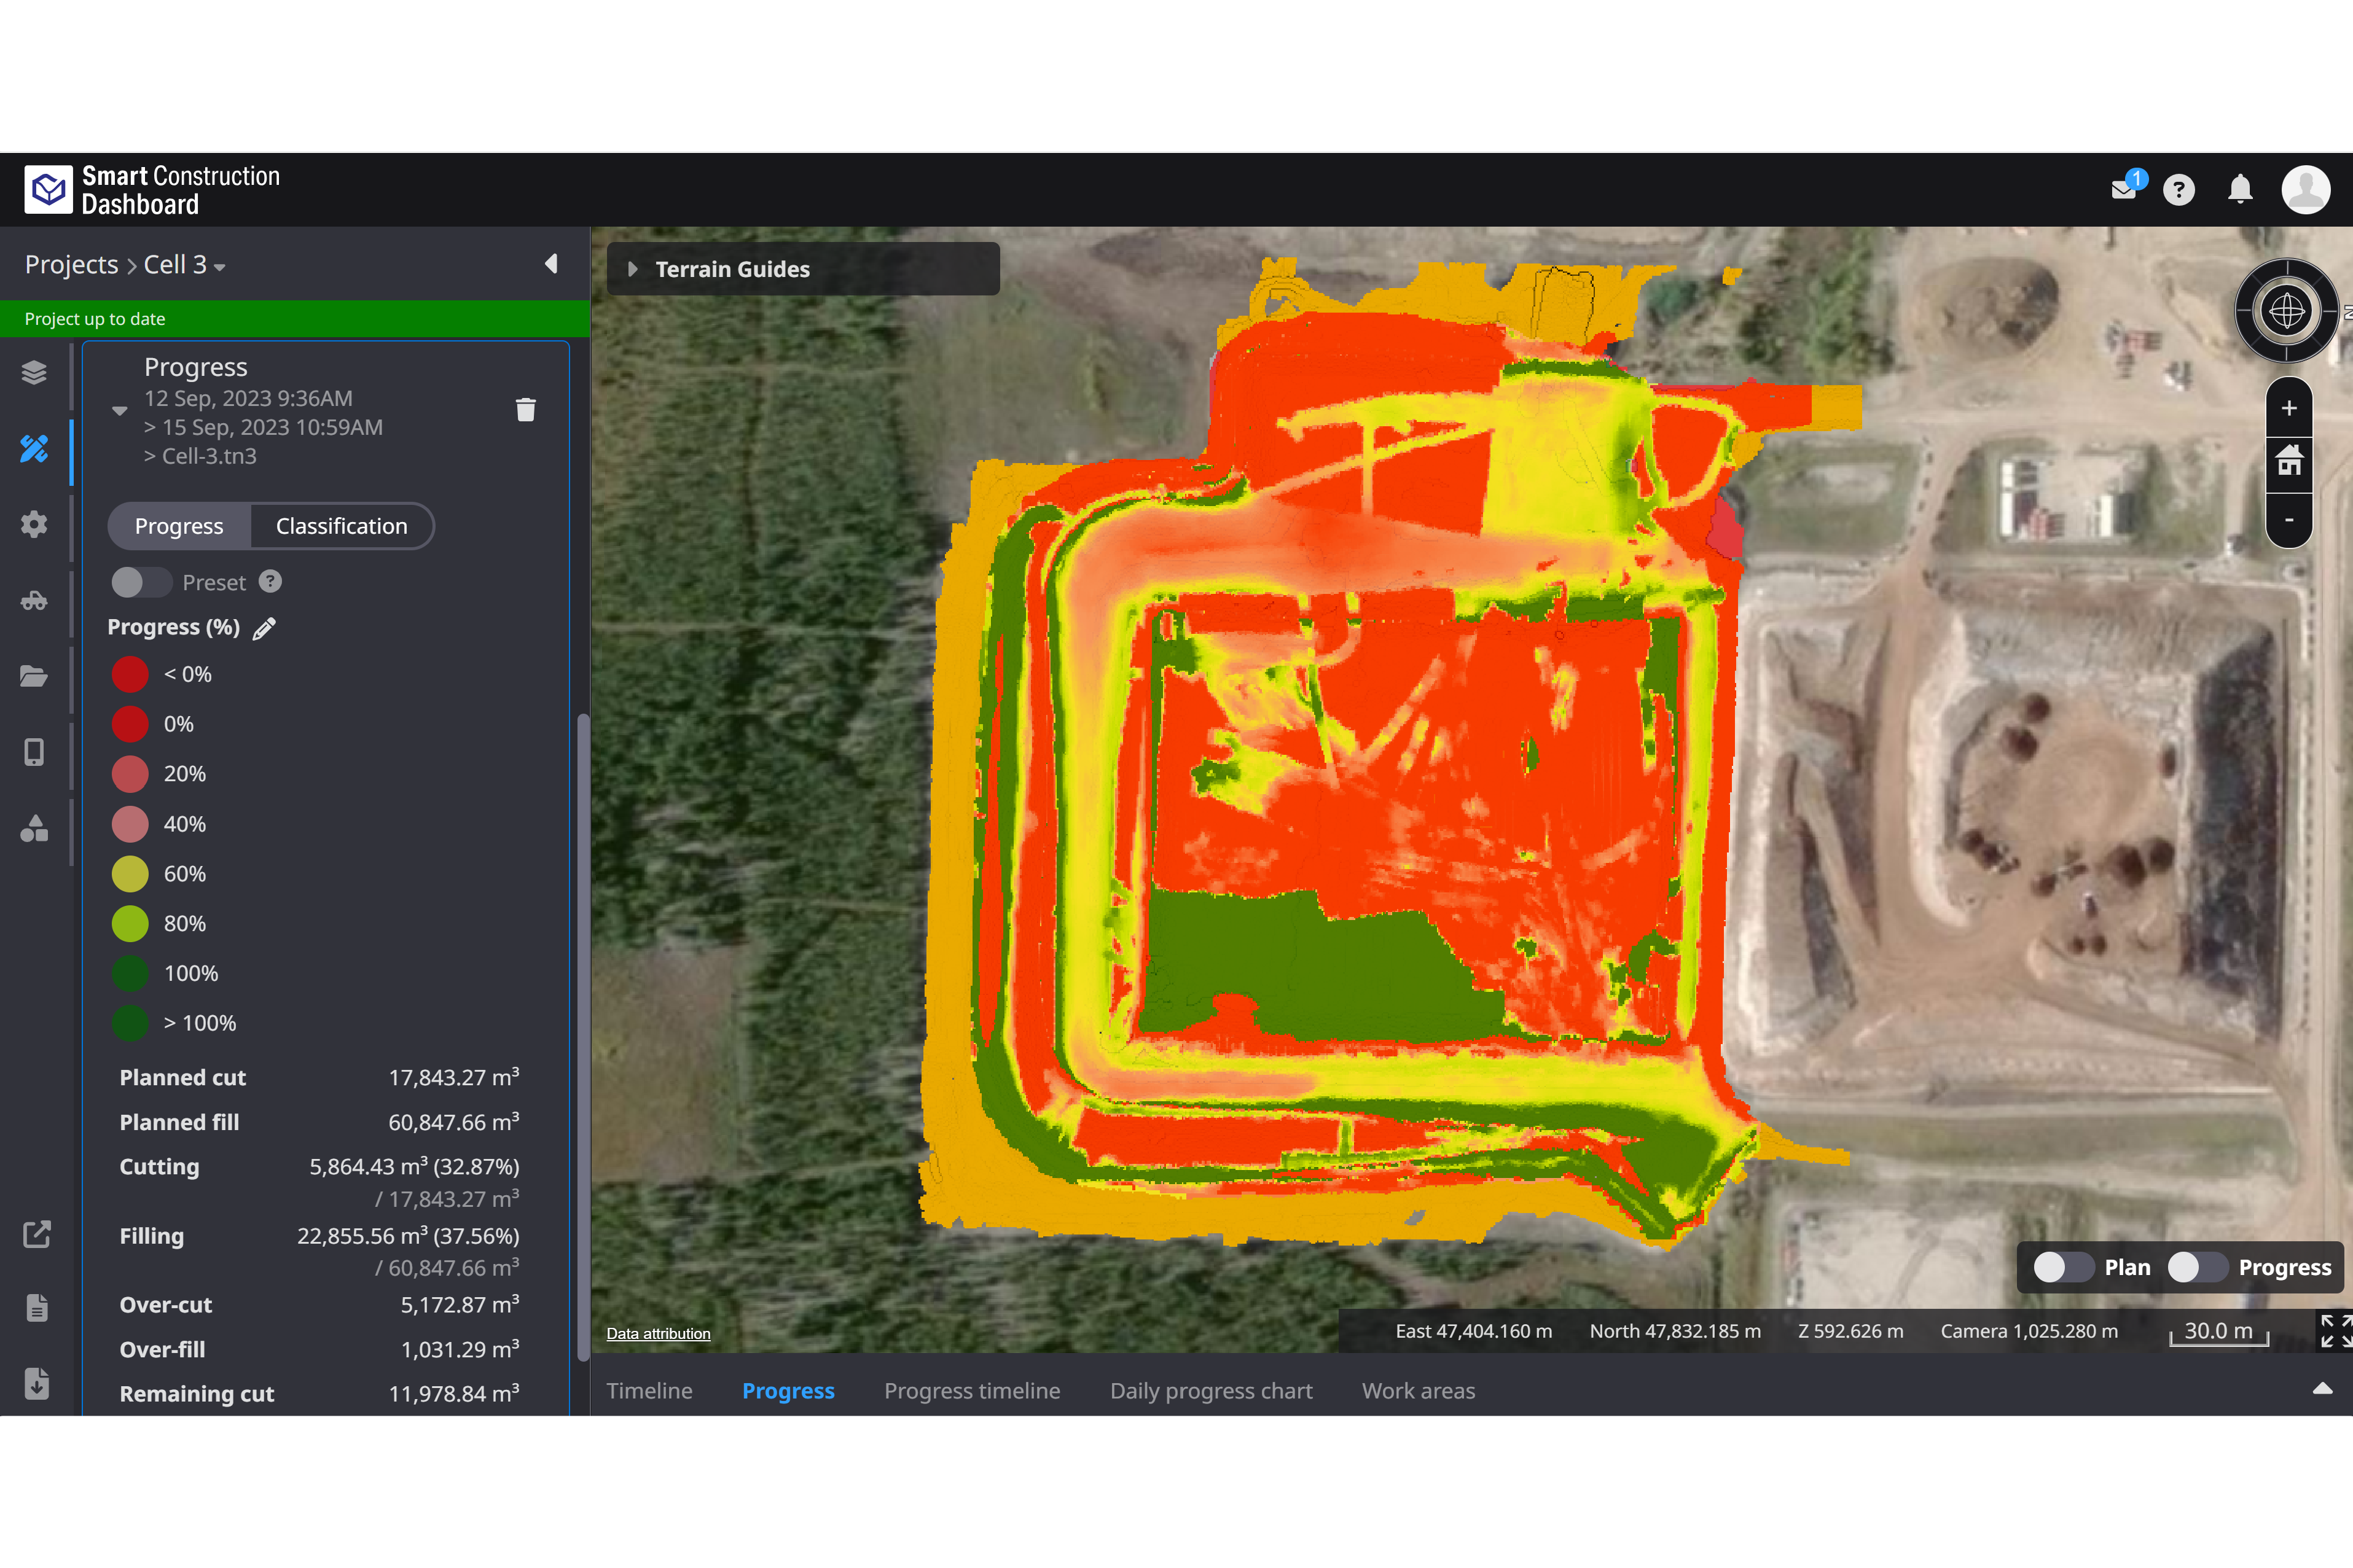This screenshot has width=2353, height=1568.
Task: Open the Data attribution link
Action: click(x=658, y=1333)
